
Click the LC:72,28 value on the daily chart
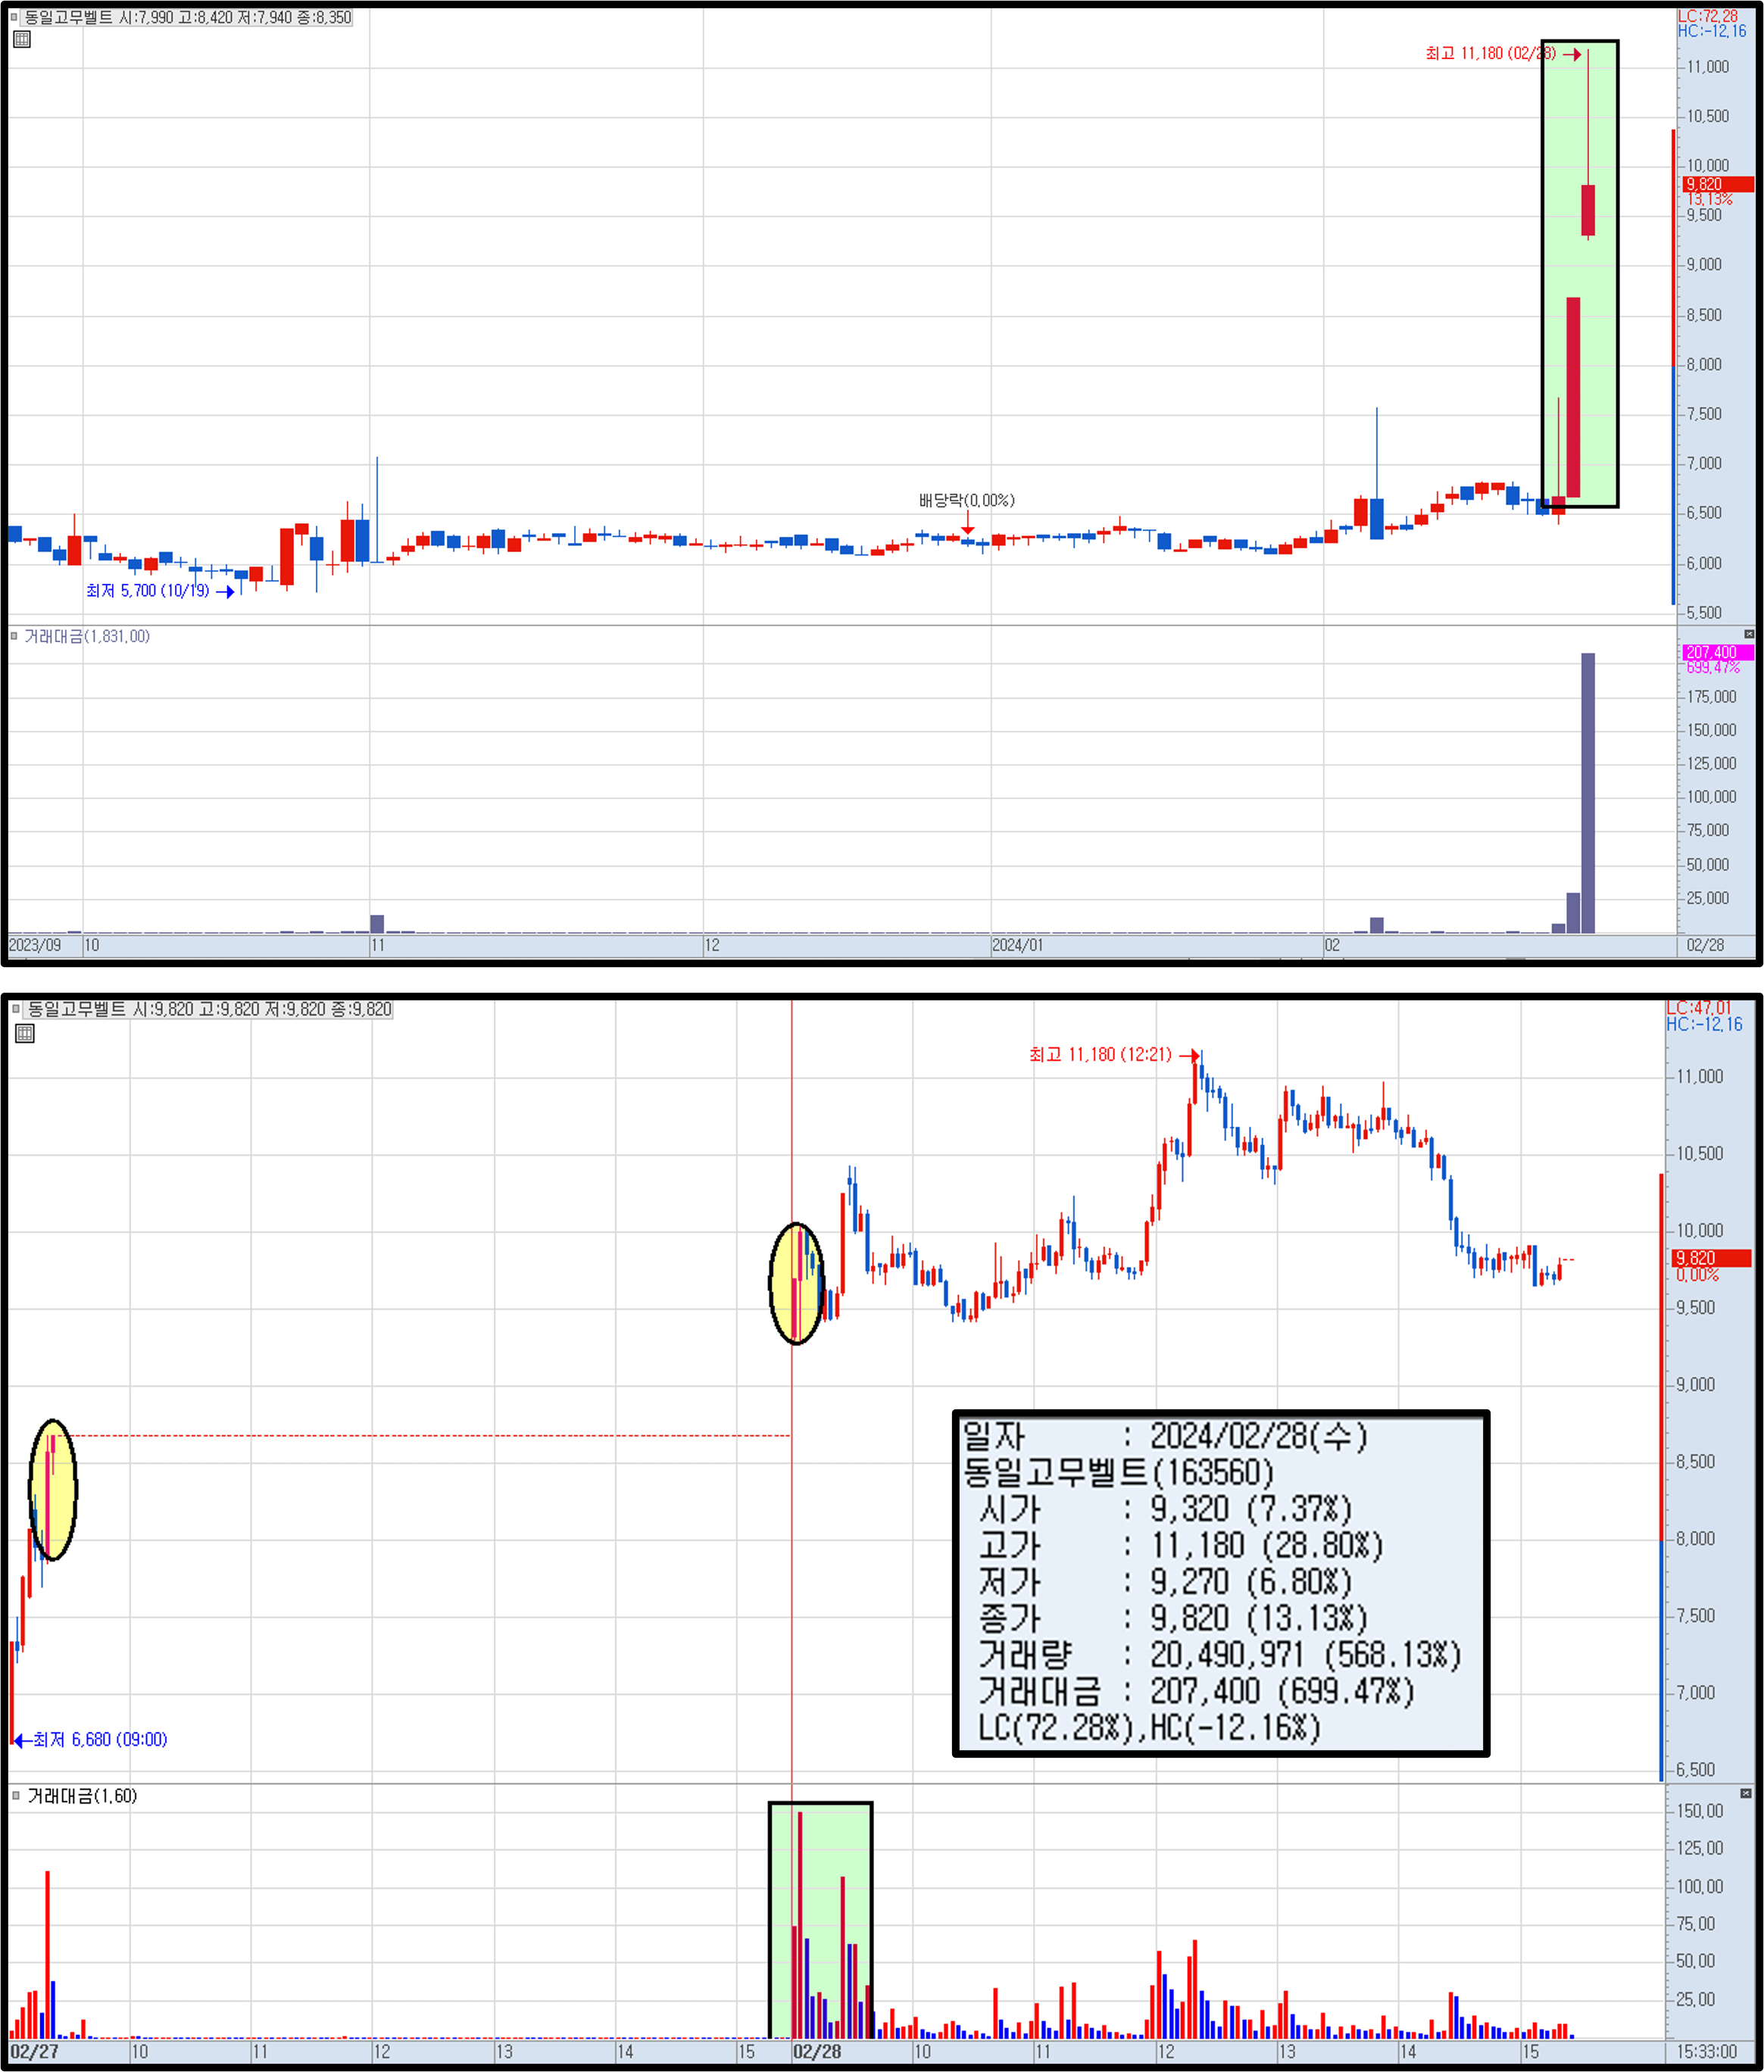(1708, 16)
